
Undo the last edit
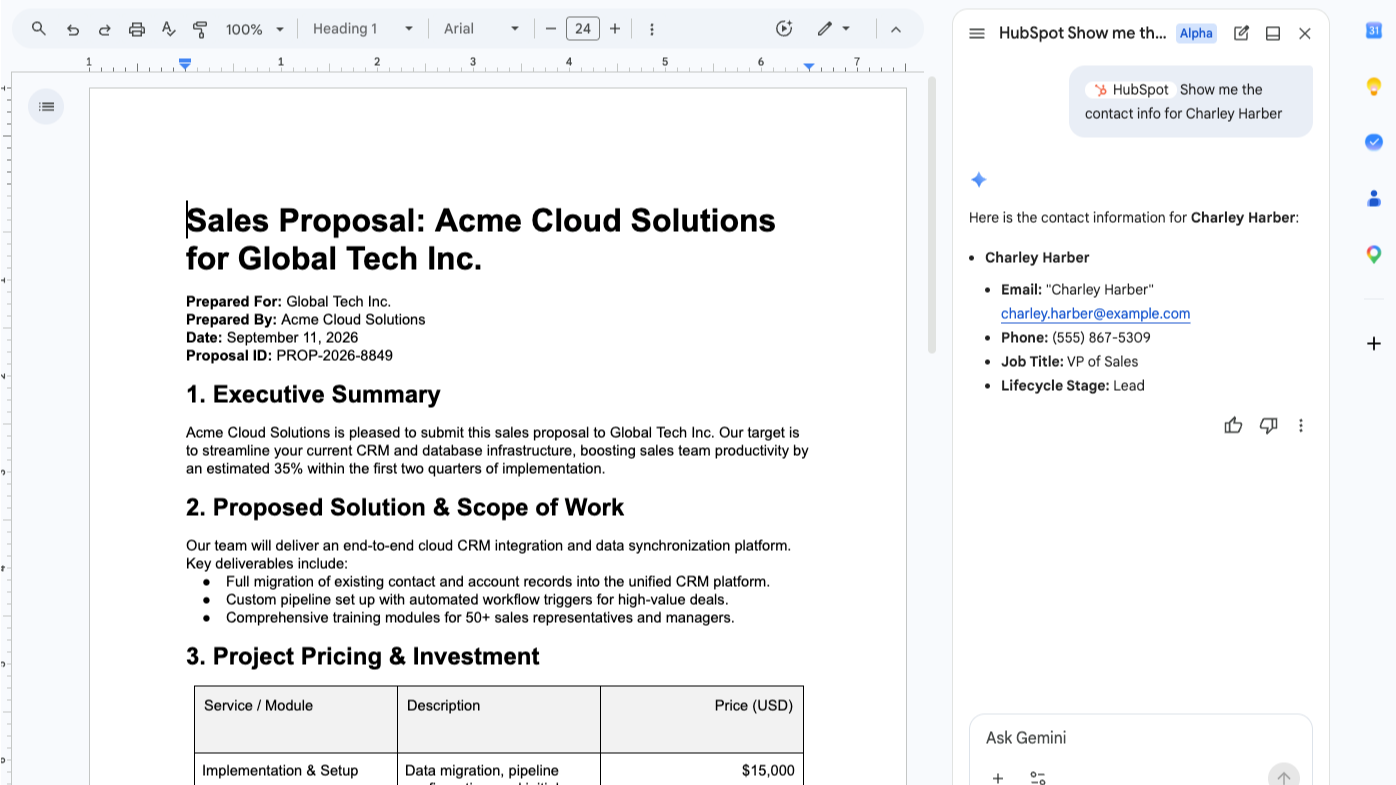click(x=72, y=29)
